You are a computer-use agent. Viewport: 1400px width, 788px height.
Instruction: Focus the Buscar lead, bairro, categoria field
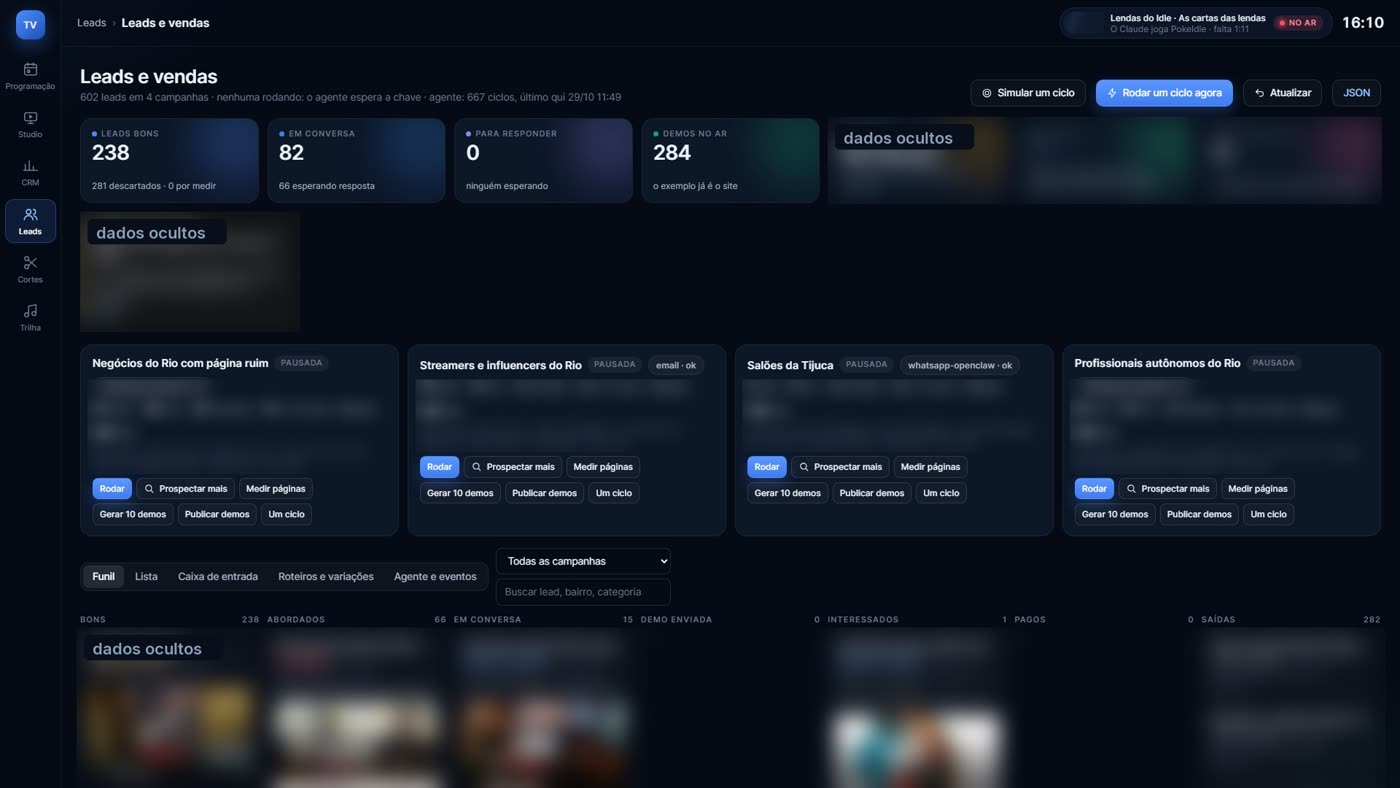click(x=583, y=592)
